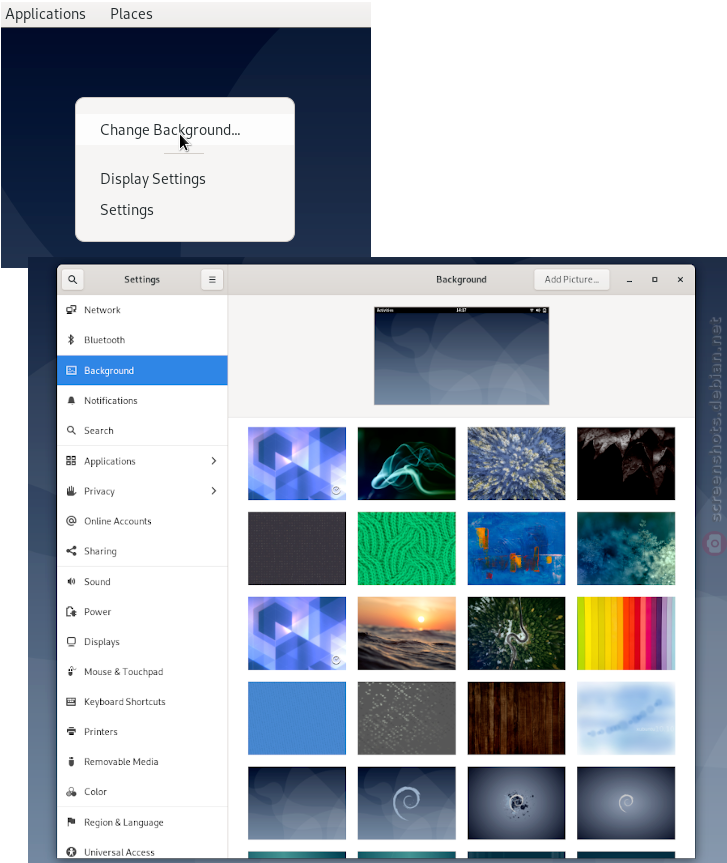Screen dimensions: 727x863
Task: Select the rainbow vertical stripes wallpaper
Action: pyautogui.click(x=626, y=633)
